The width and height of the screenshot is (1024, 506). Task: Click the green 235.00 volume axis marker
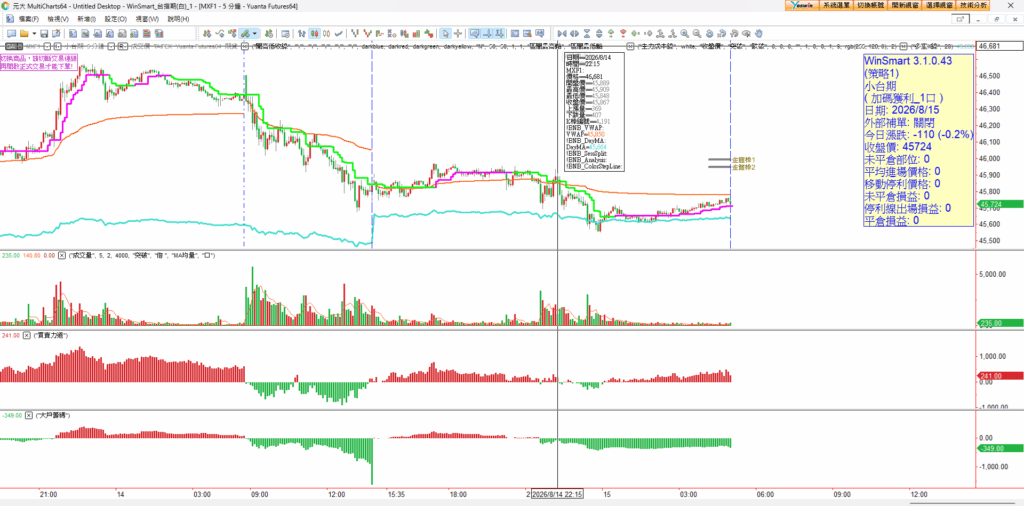pyautogui.click(x=1000, y=323)
